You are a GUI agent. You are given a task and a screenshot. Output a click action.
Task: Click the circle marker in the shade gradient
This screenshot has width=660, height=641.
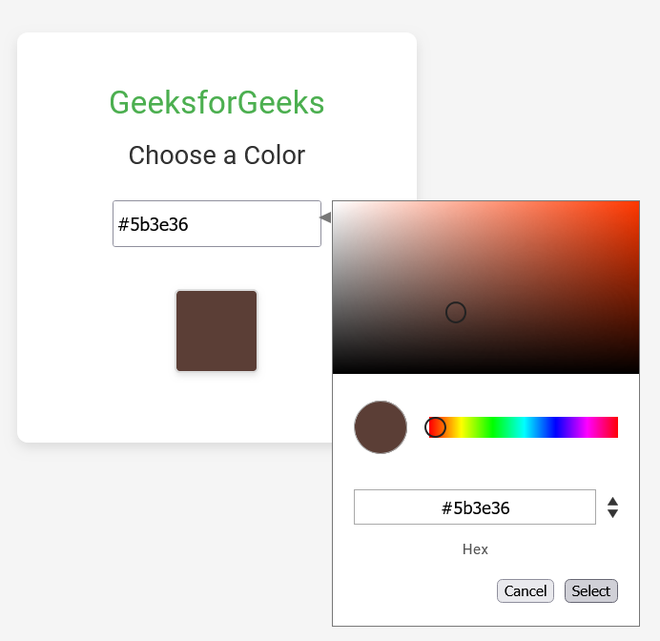tap(455, 312)
